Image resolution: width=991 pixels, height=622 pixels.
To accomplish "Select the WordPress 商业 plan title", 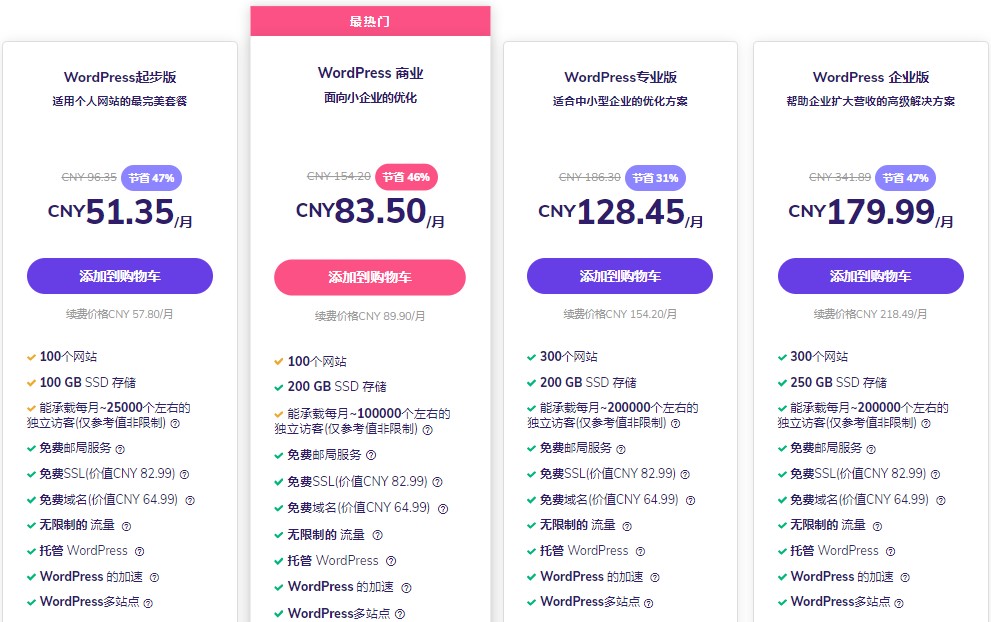I will [x=370, y=72].
